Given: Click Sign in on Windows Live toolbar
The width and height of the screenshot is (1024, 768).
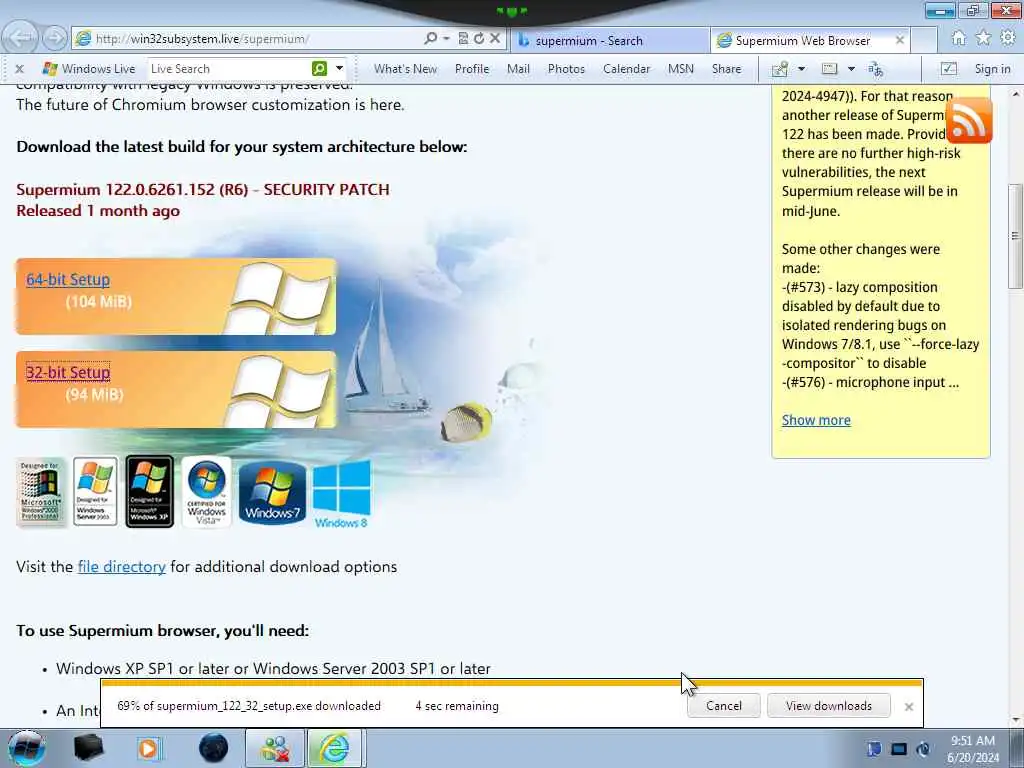Looking at the screenshot, I should point(992,69).
